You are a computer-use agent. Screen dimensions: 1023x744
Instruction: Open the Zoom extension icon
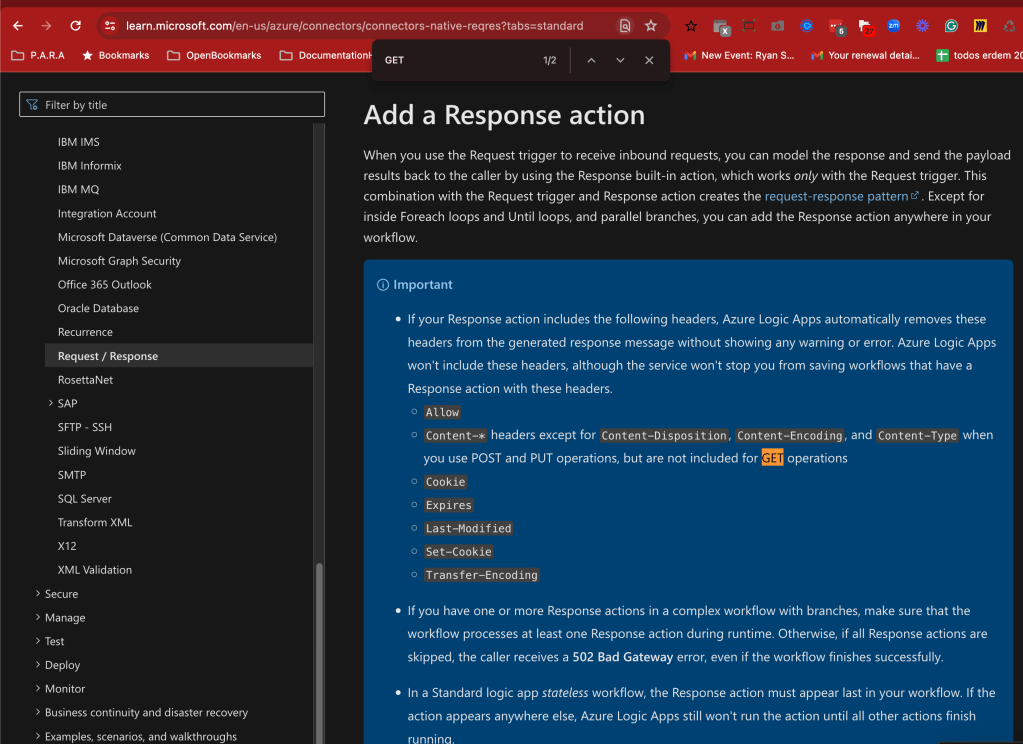click(x=894, y=26)
